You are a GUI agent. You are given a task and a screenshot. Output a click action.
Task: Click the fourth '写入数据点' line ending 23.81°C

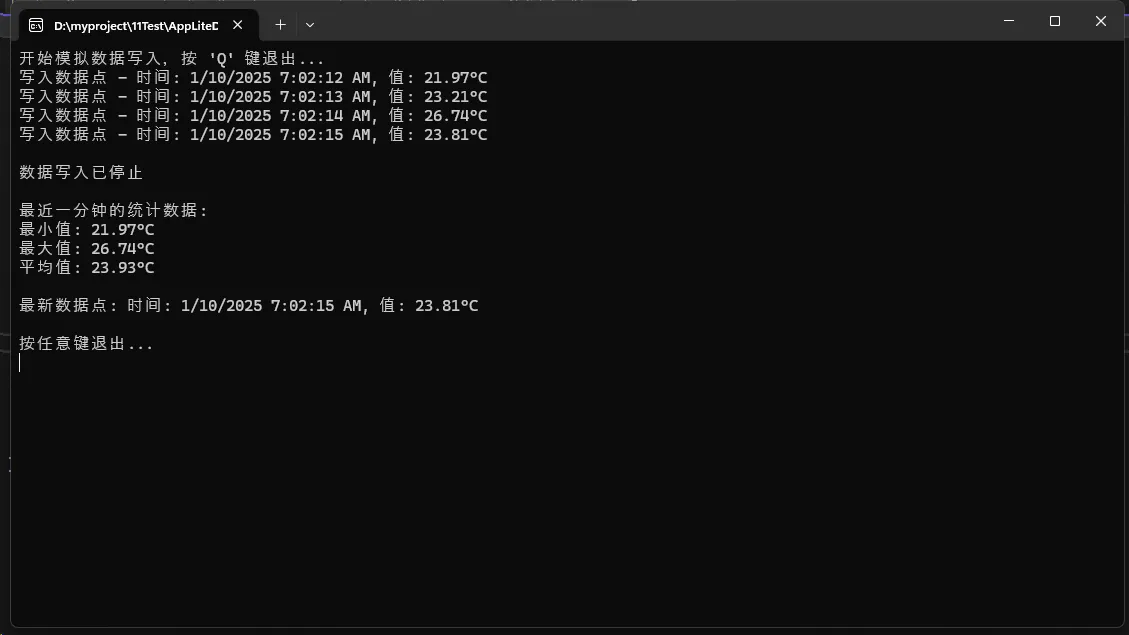click(253, 135)
